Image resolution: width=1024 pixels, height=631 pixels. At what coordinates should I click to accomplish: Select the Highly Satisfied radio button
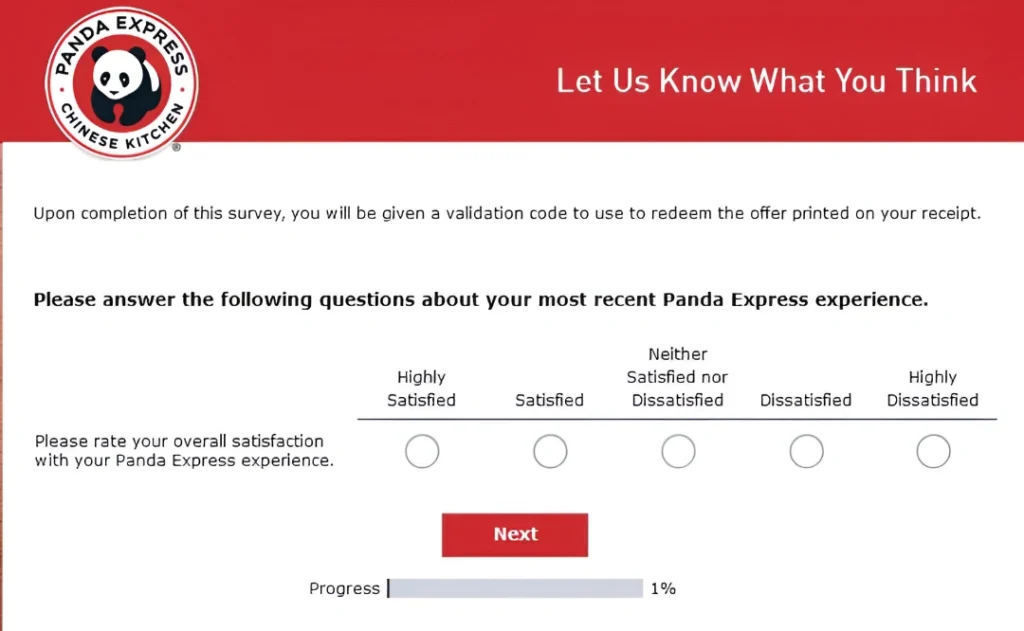[422, 452]
